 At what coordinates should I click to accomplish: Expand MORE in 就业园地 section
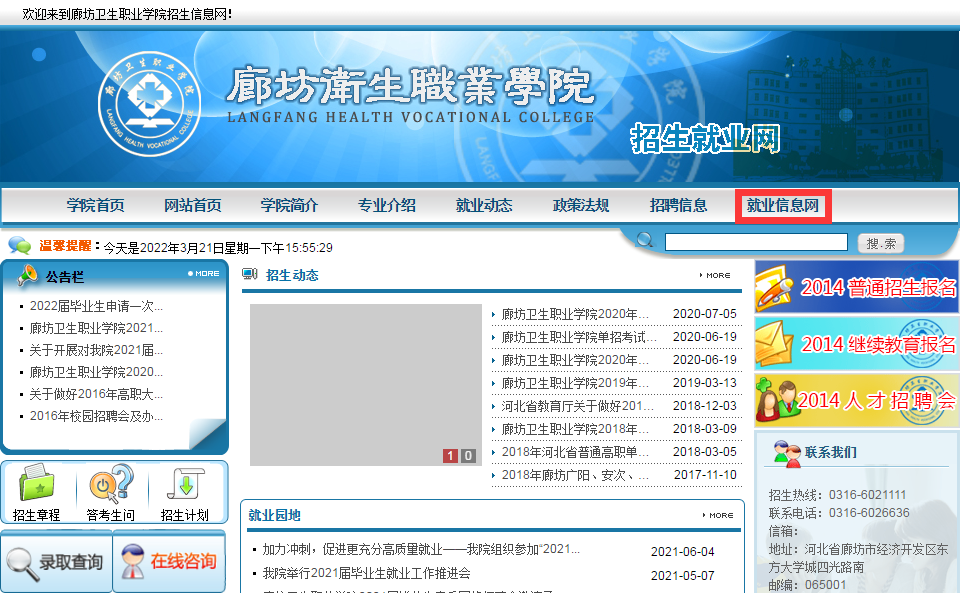(718, 515)
